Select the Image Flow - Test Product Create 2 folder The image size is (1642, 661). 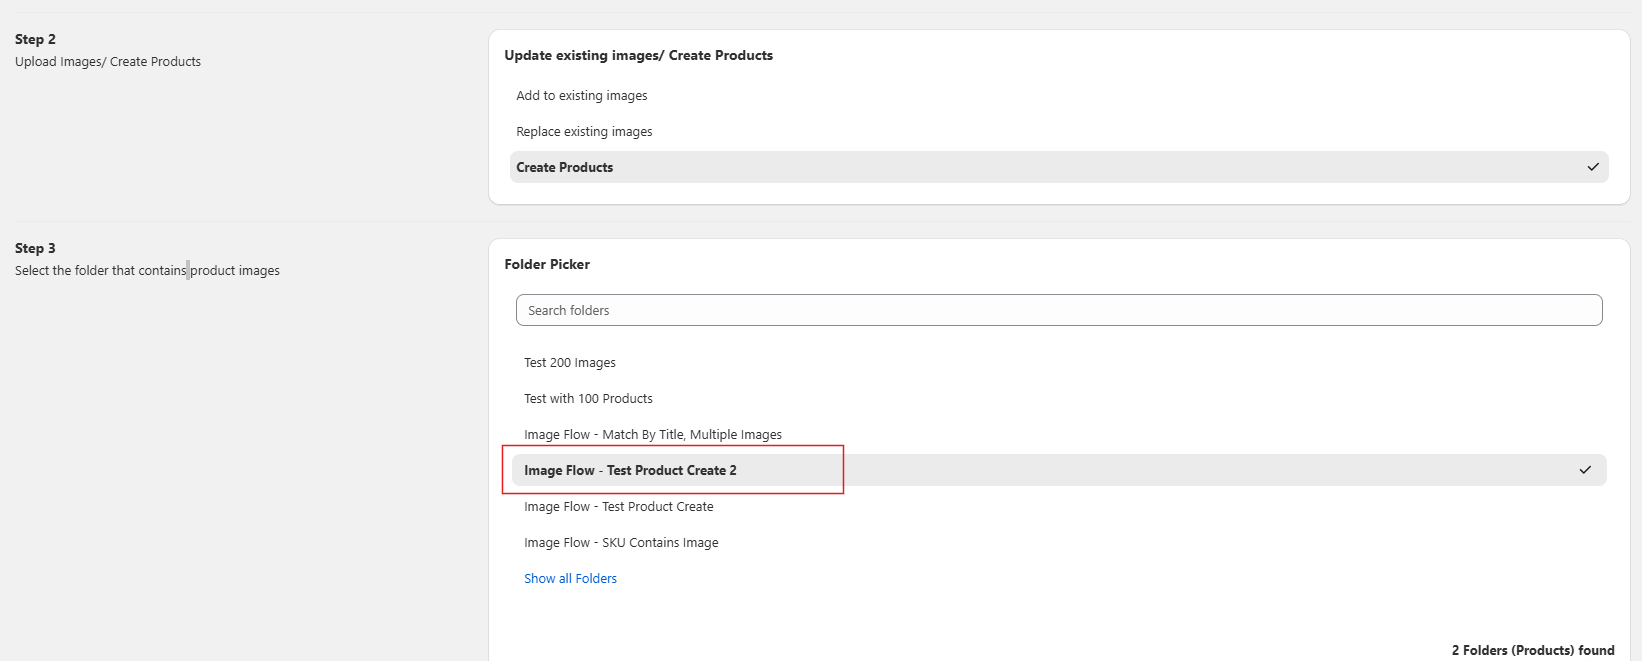pyautogui.click(x=630, y=471)
